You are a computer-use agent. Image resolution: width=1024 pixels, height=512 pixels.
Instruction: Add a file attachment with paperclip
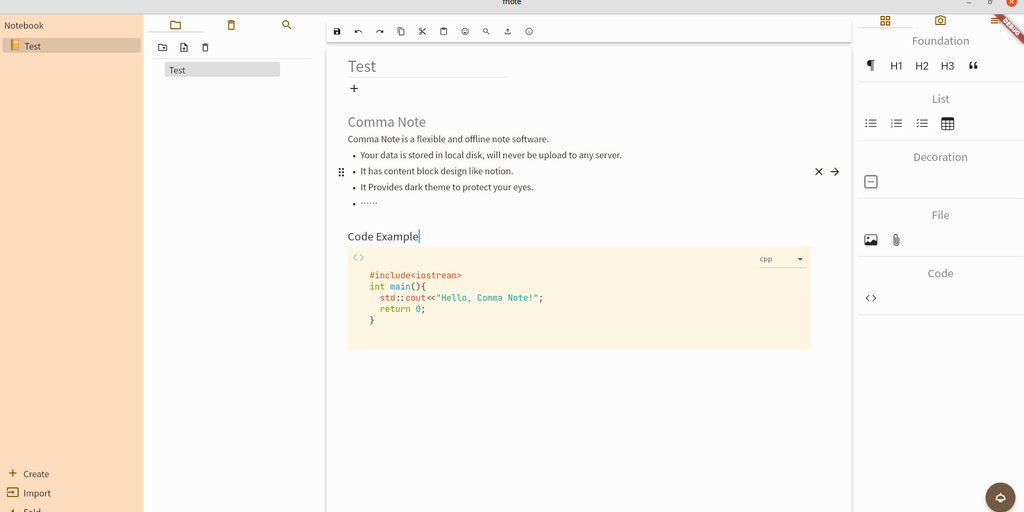click(x=896, y=240)
